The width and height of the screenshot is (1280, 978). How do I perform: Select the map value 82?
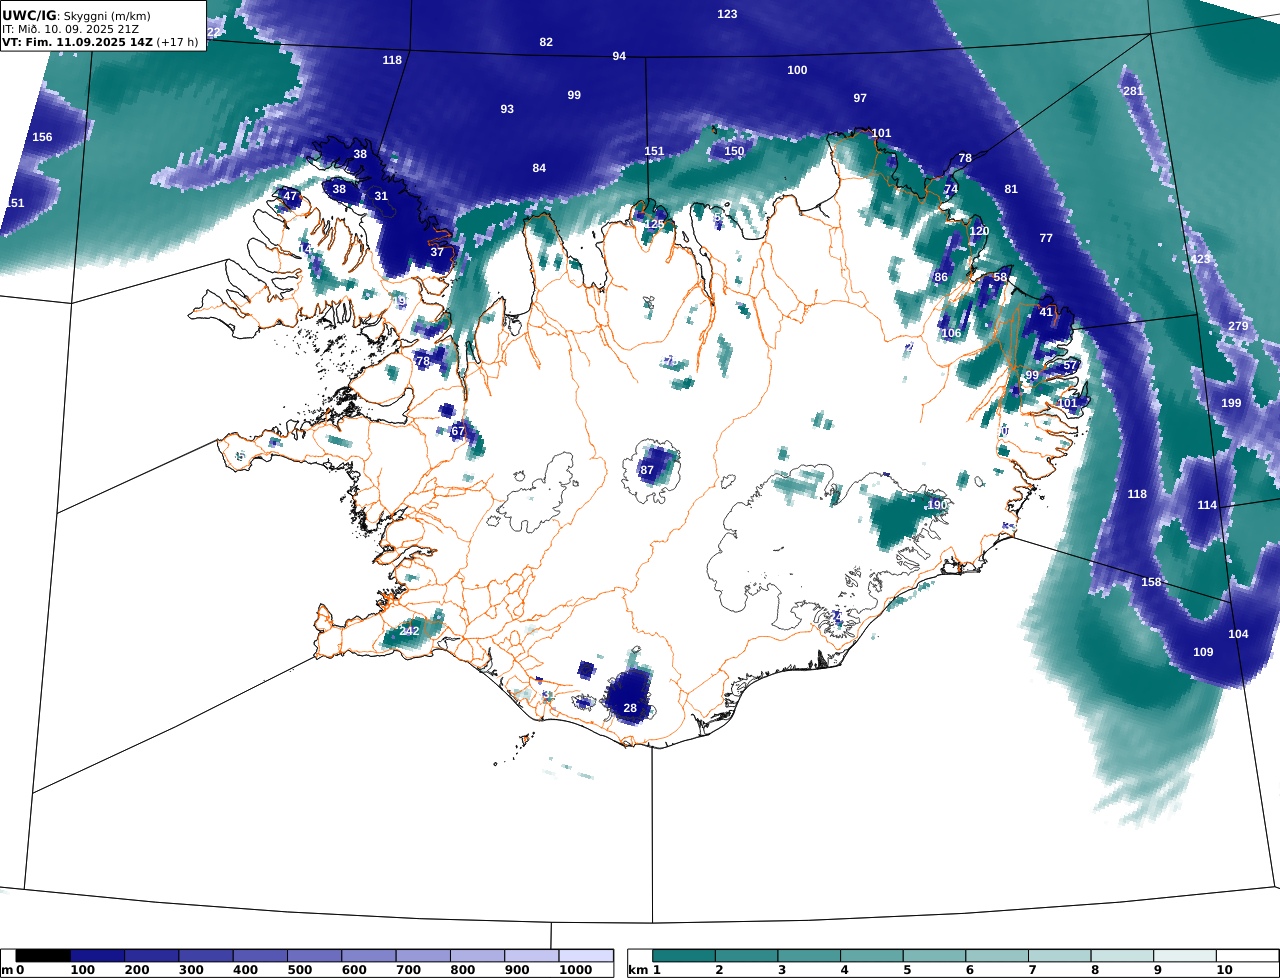tap(546, 42)
